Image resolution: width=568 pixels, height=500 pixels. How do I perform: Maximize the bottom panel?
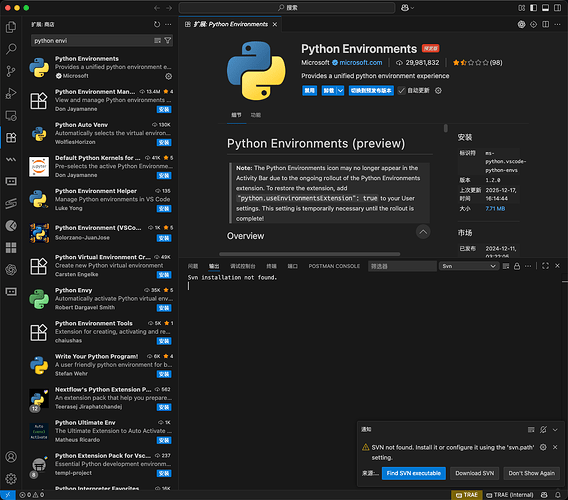click(545, 266)
